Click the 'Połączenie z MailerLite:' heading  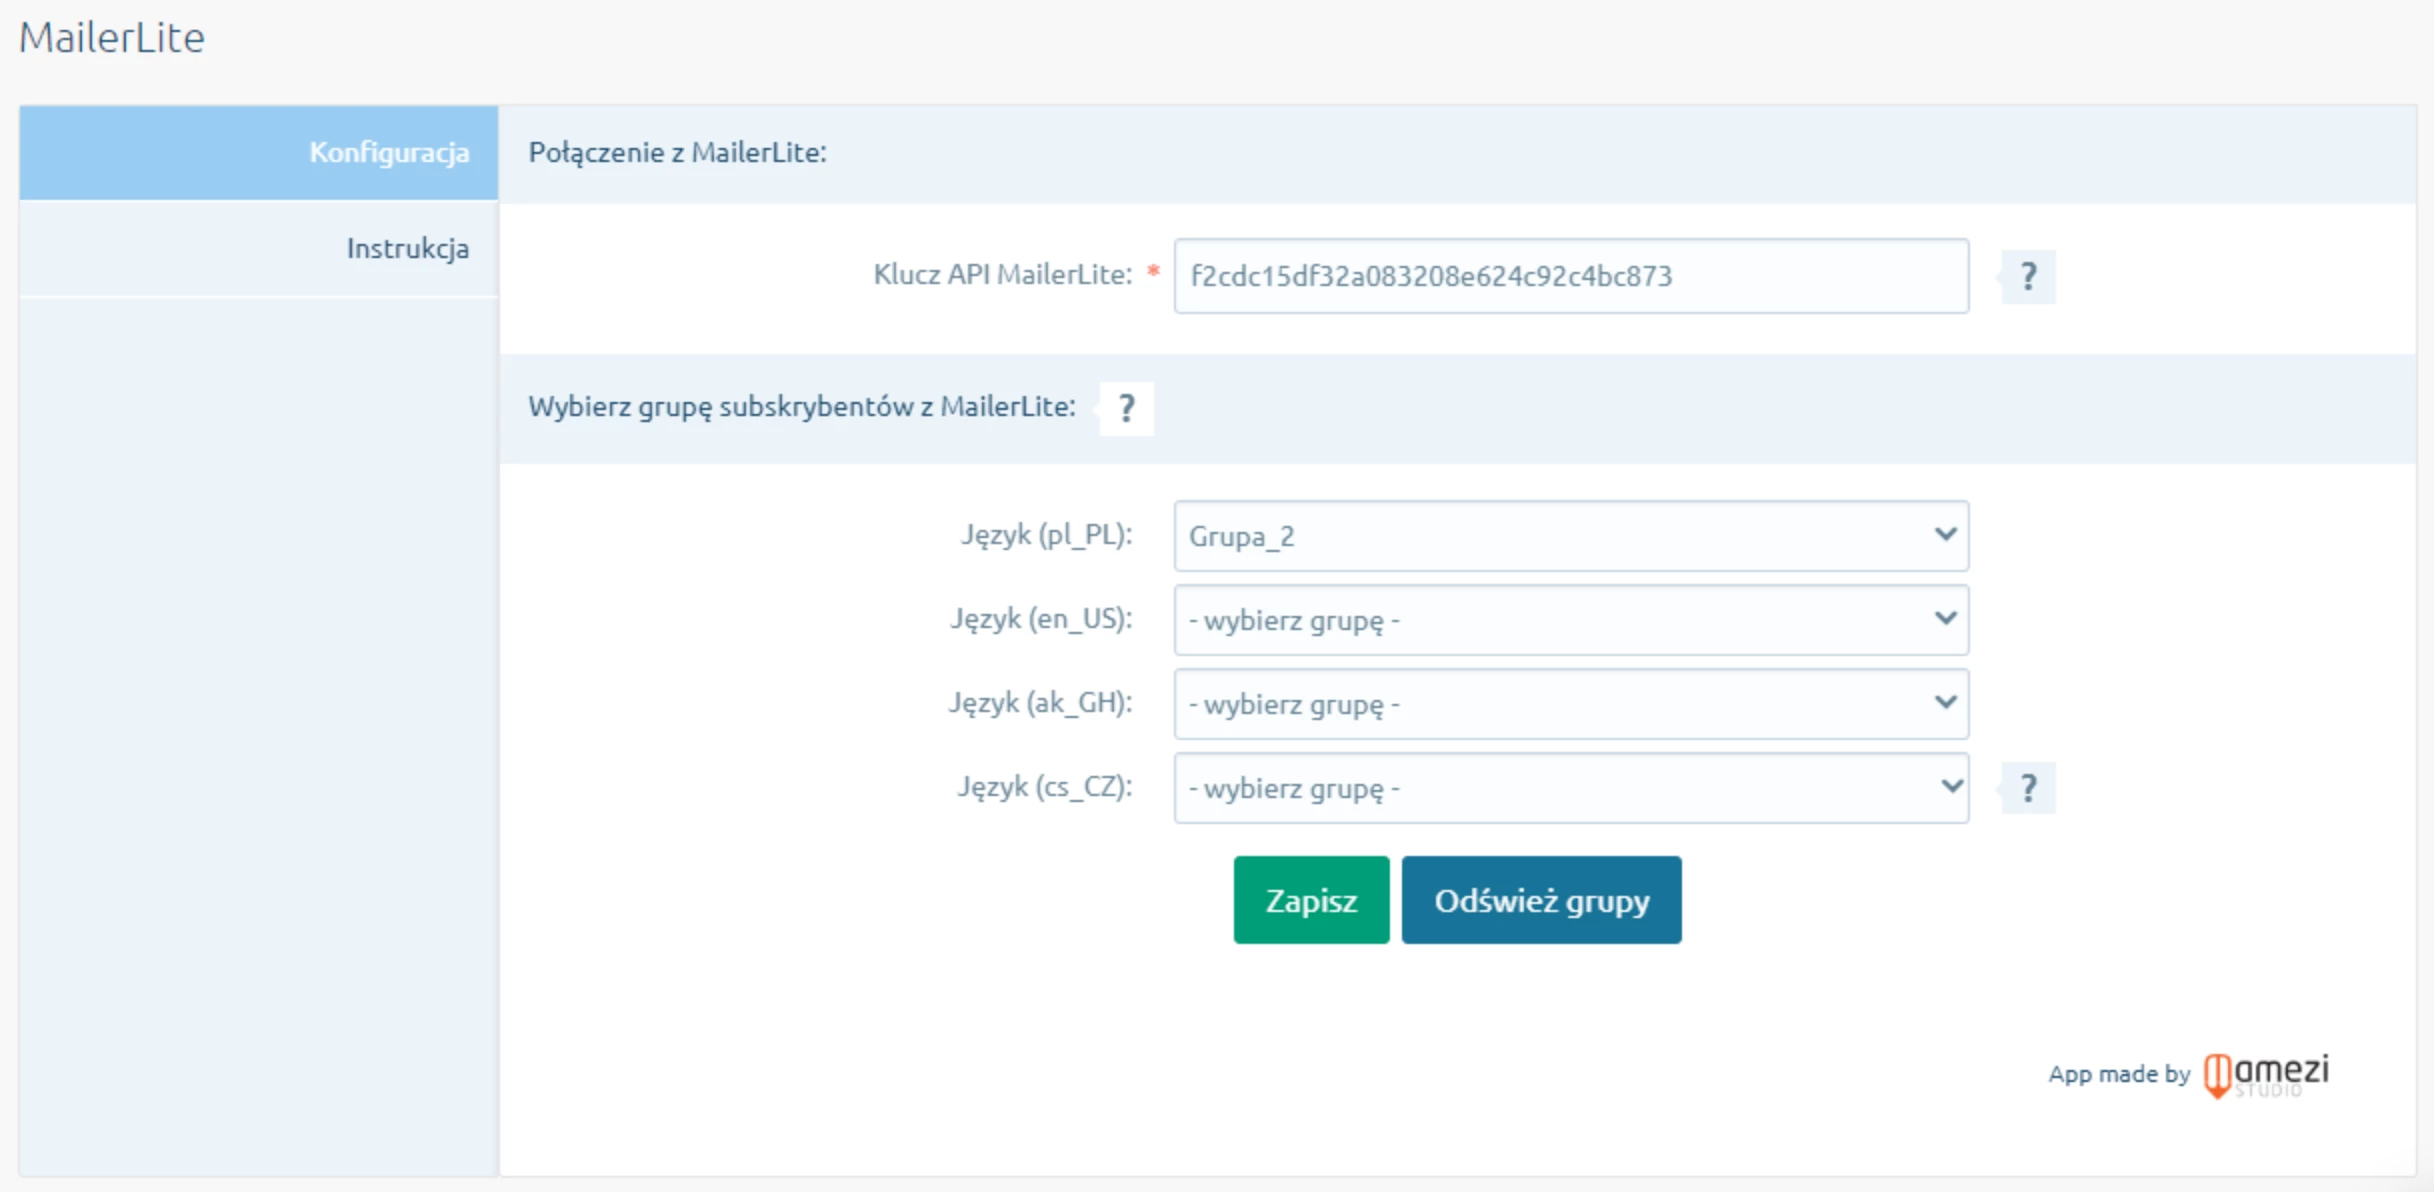(x=677, y=153)
